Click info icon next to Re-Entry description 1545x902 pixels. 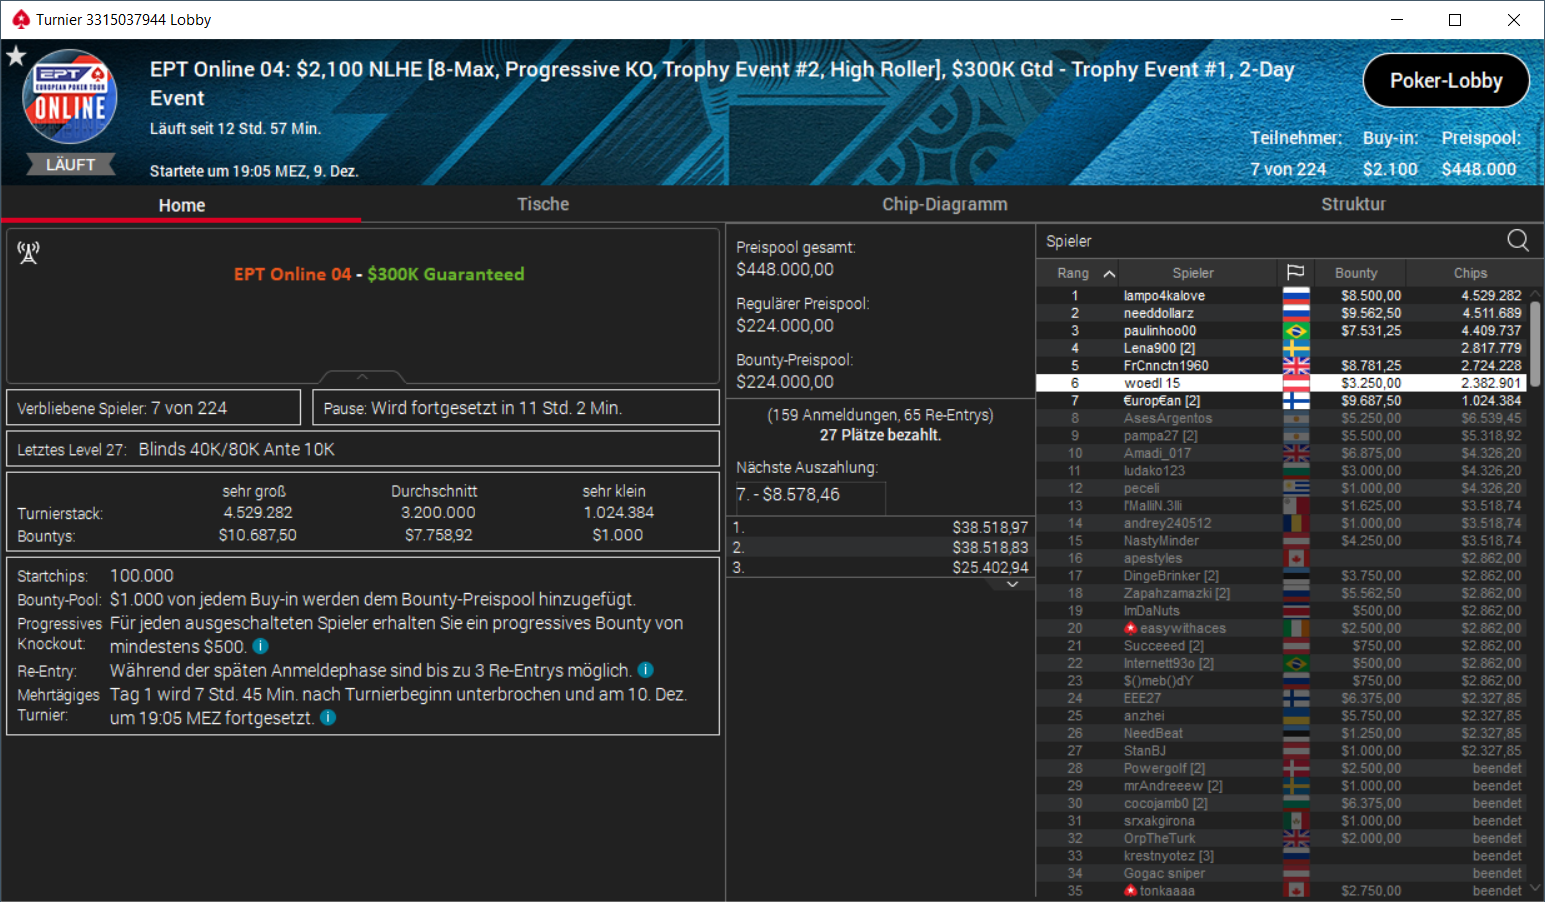click(x=646, y=670)
